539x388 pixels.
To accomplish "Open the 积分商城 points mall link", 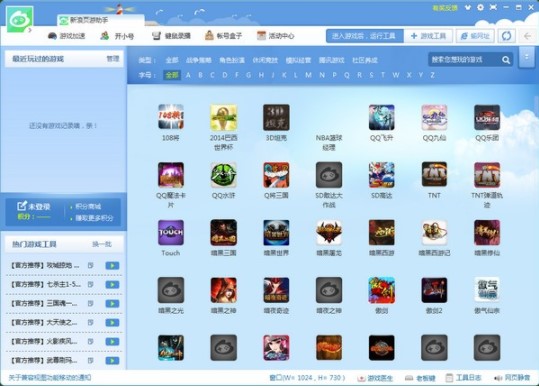I will tap(88, 207).
